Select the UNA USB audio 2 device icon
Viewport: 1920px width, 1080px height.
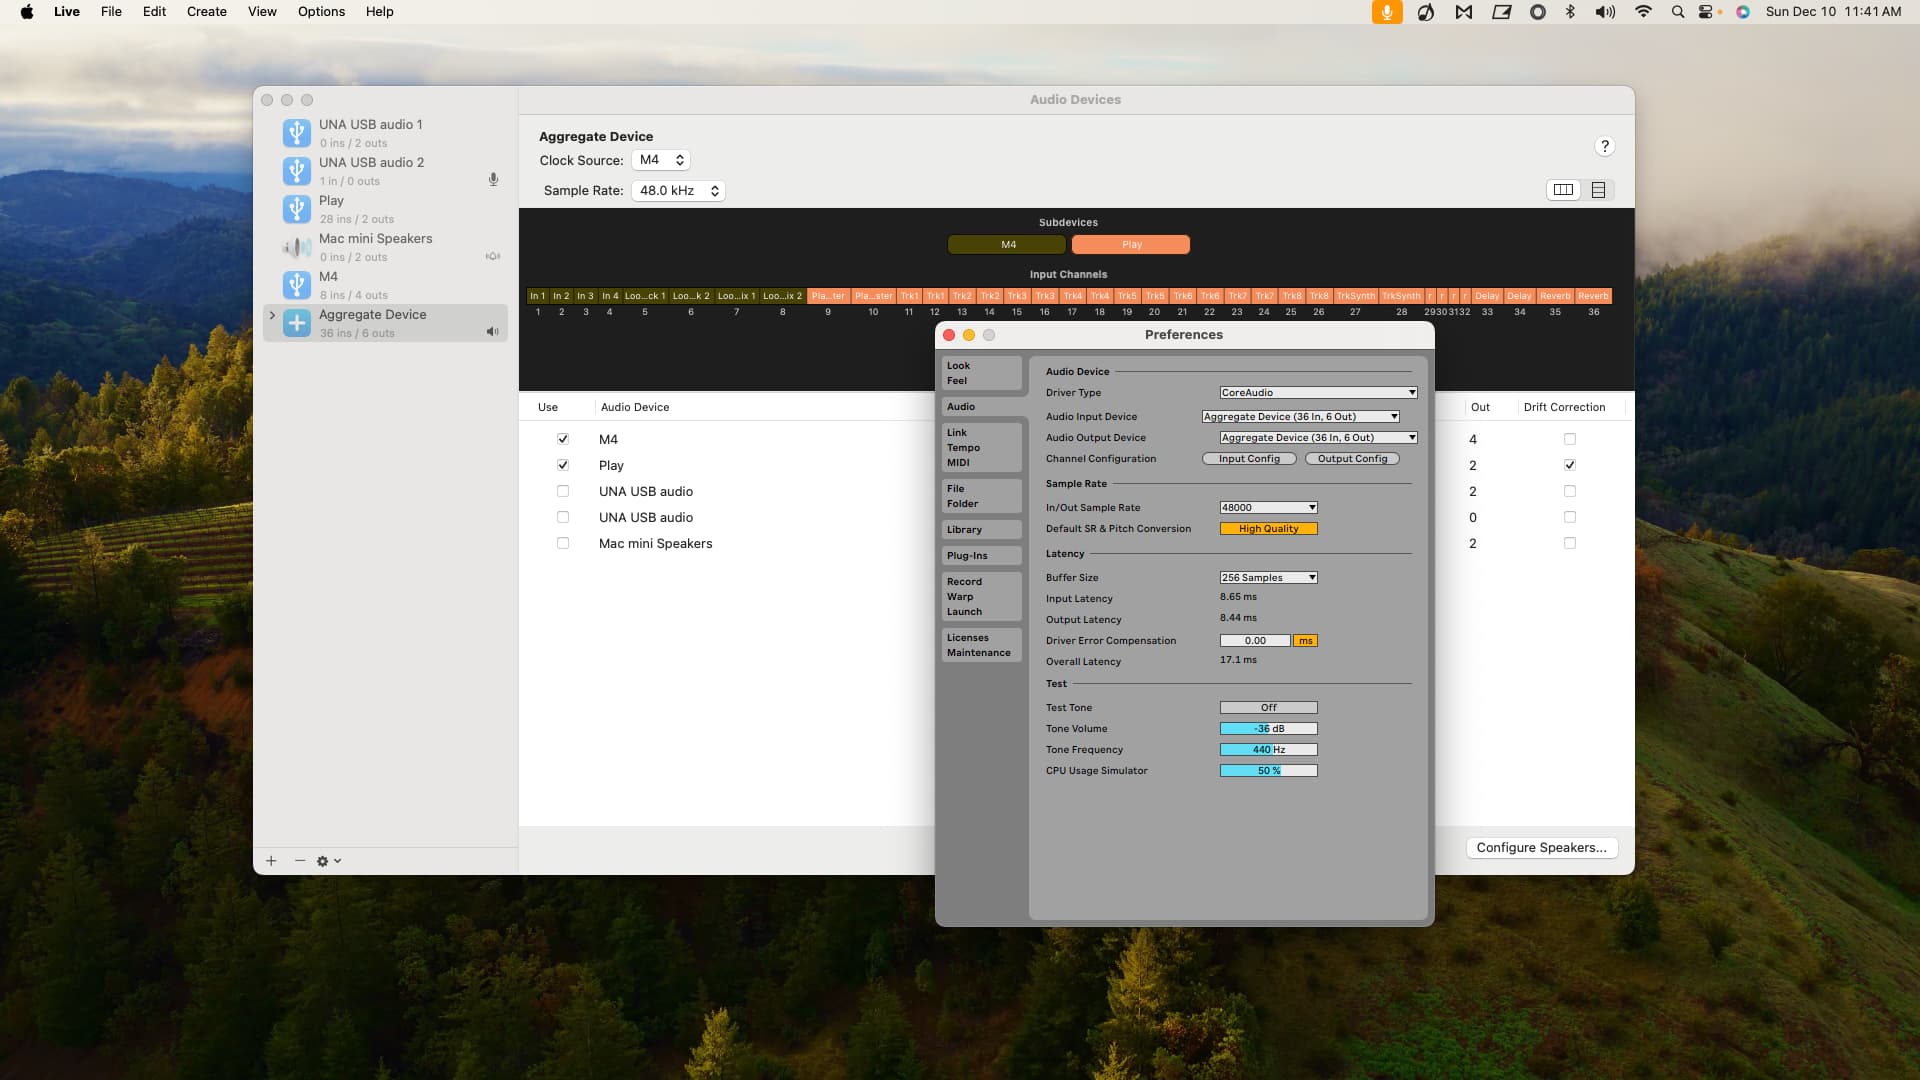coord(296,171)
